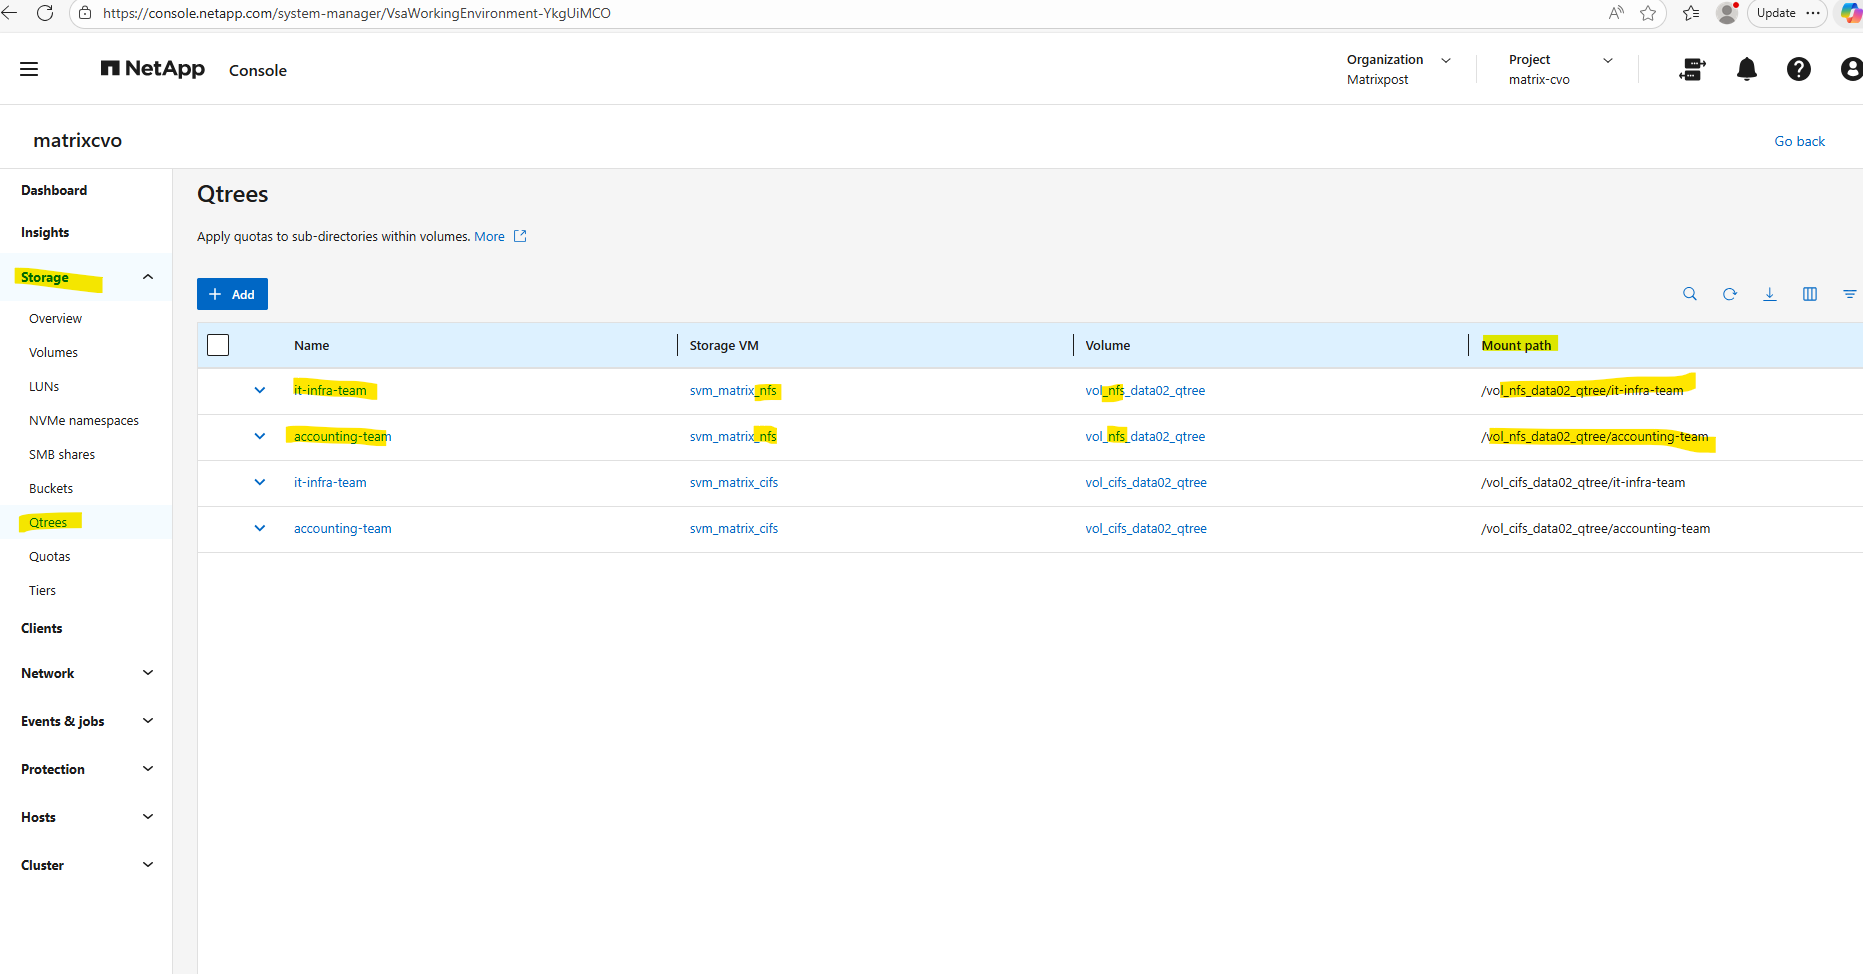Open the help question mark icon
The image size is (1863, 974).
tap(1798, 69)
